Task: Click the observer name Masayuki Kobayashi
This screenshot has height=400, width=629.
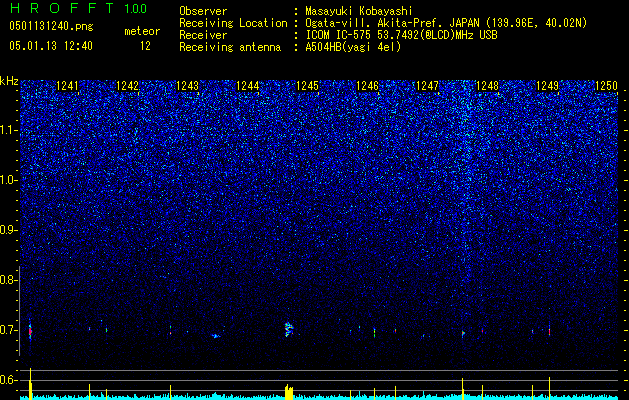Action: tap(358, 11)
